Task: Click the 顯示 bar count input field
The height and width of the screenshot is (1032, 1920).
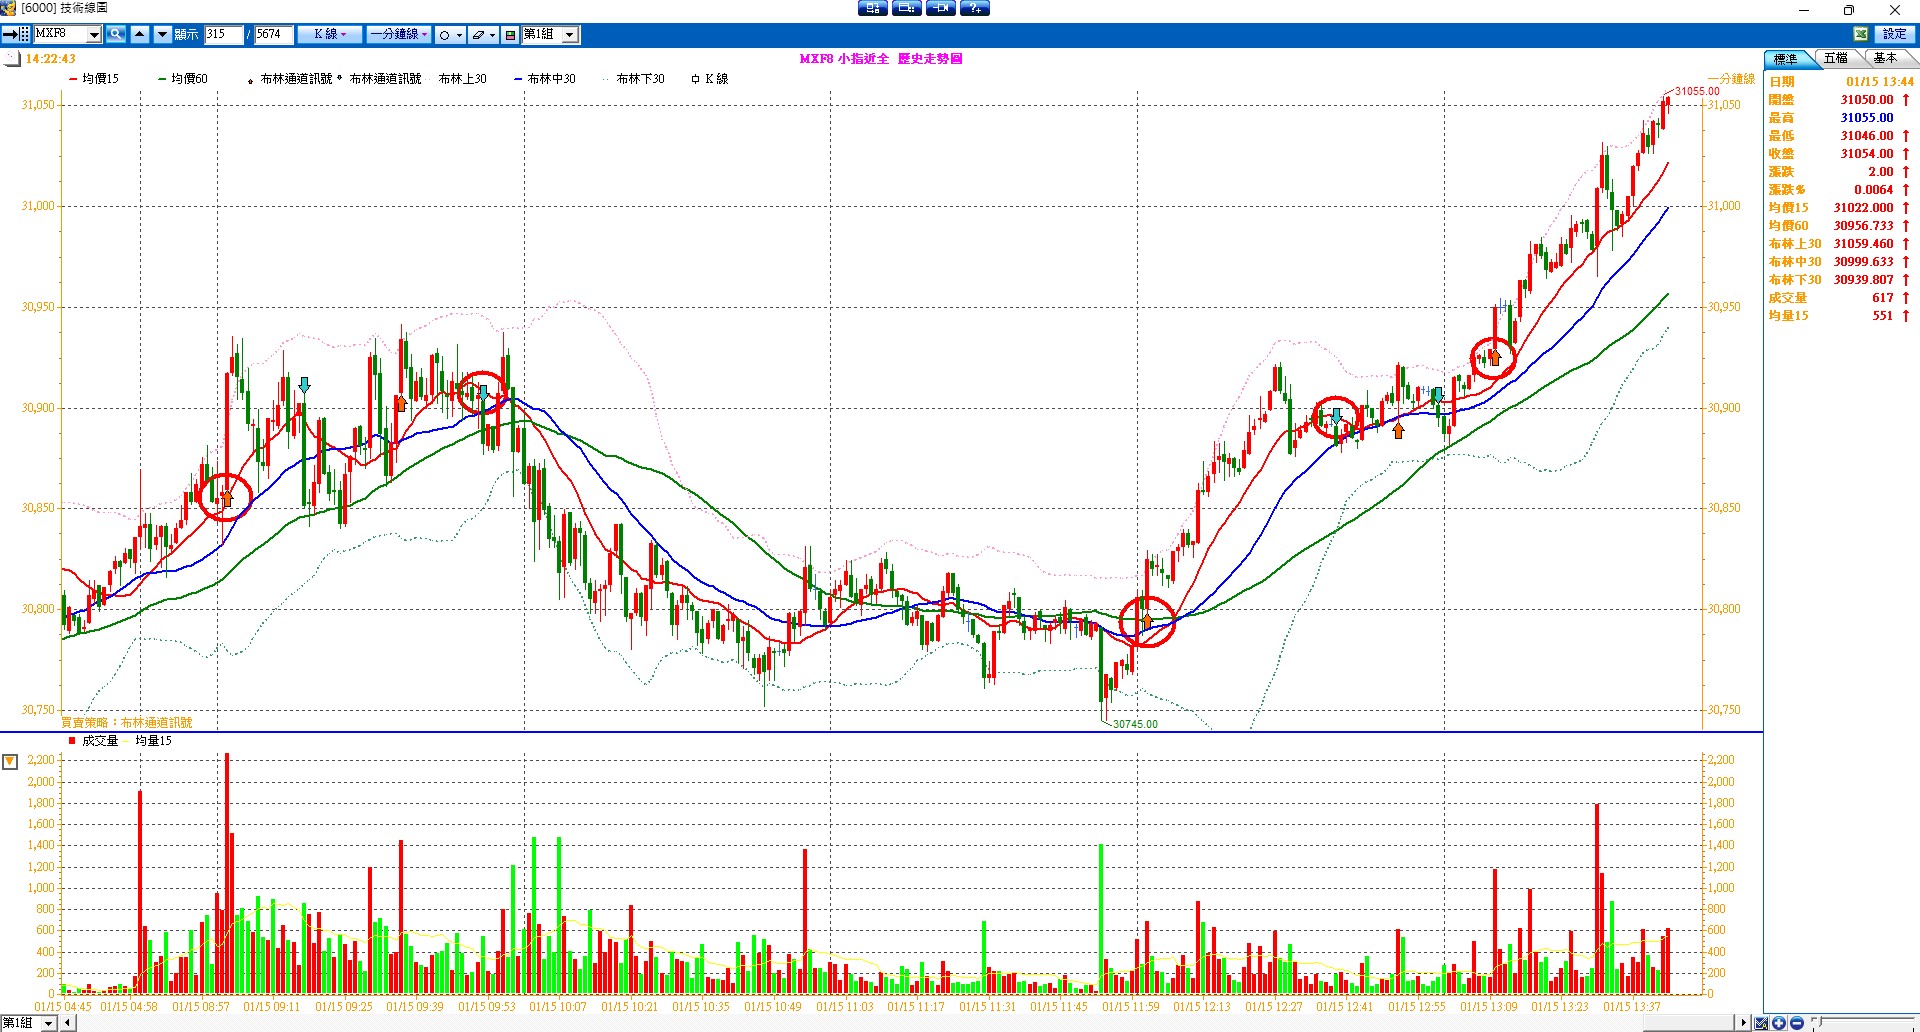Action: pos(222,34)
